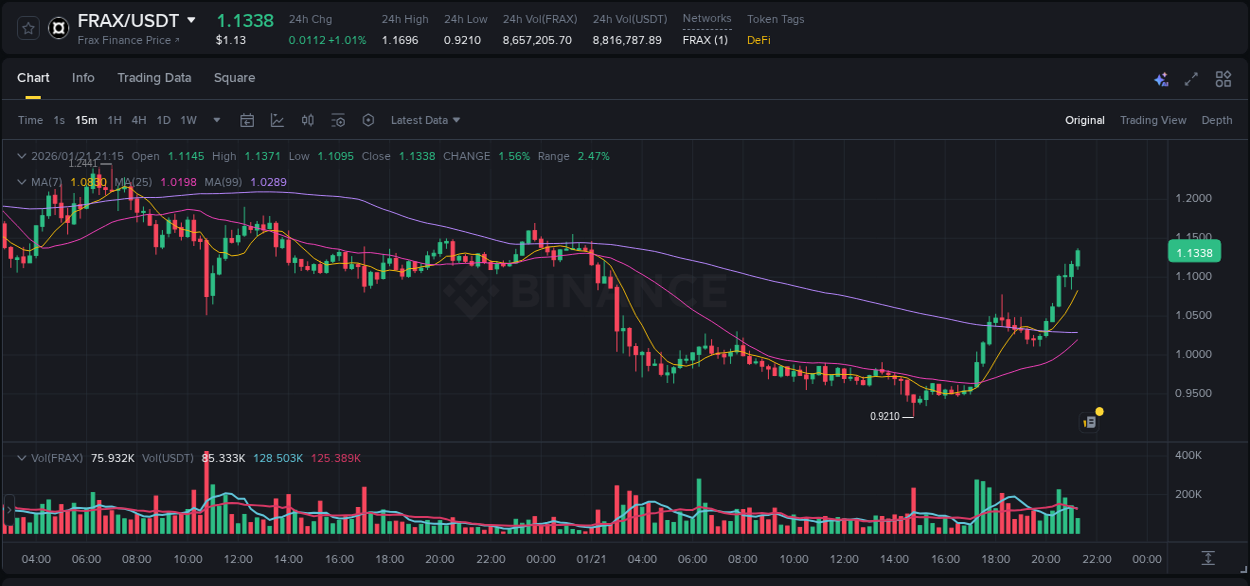
Task: Collapse the MA indicators row
Action: [x=21, y=181]
